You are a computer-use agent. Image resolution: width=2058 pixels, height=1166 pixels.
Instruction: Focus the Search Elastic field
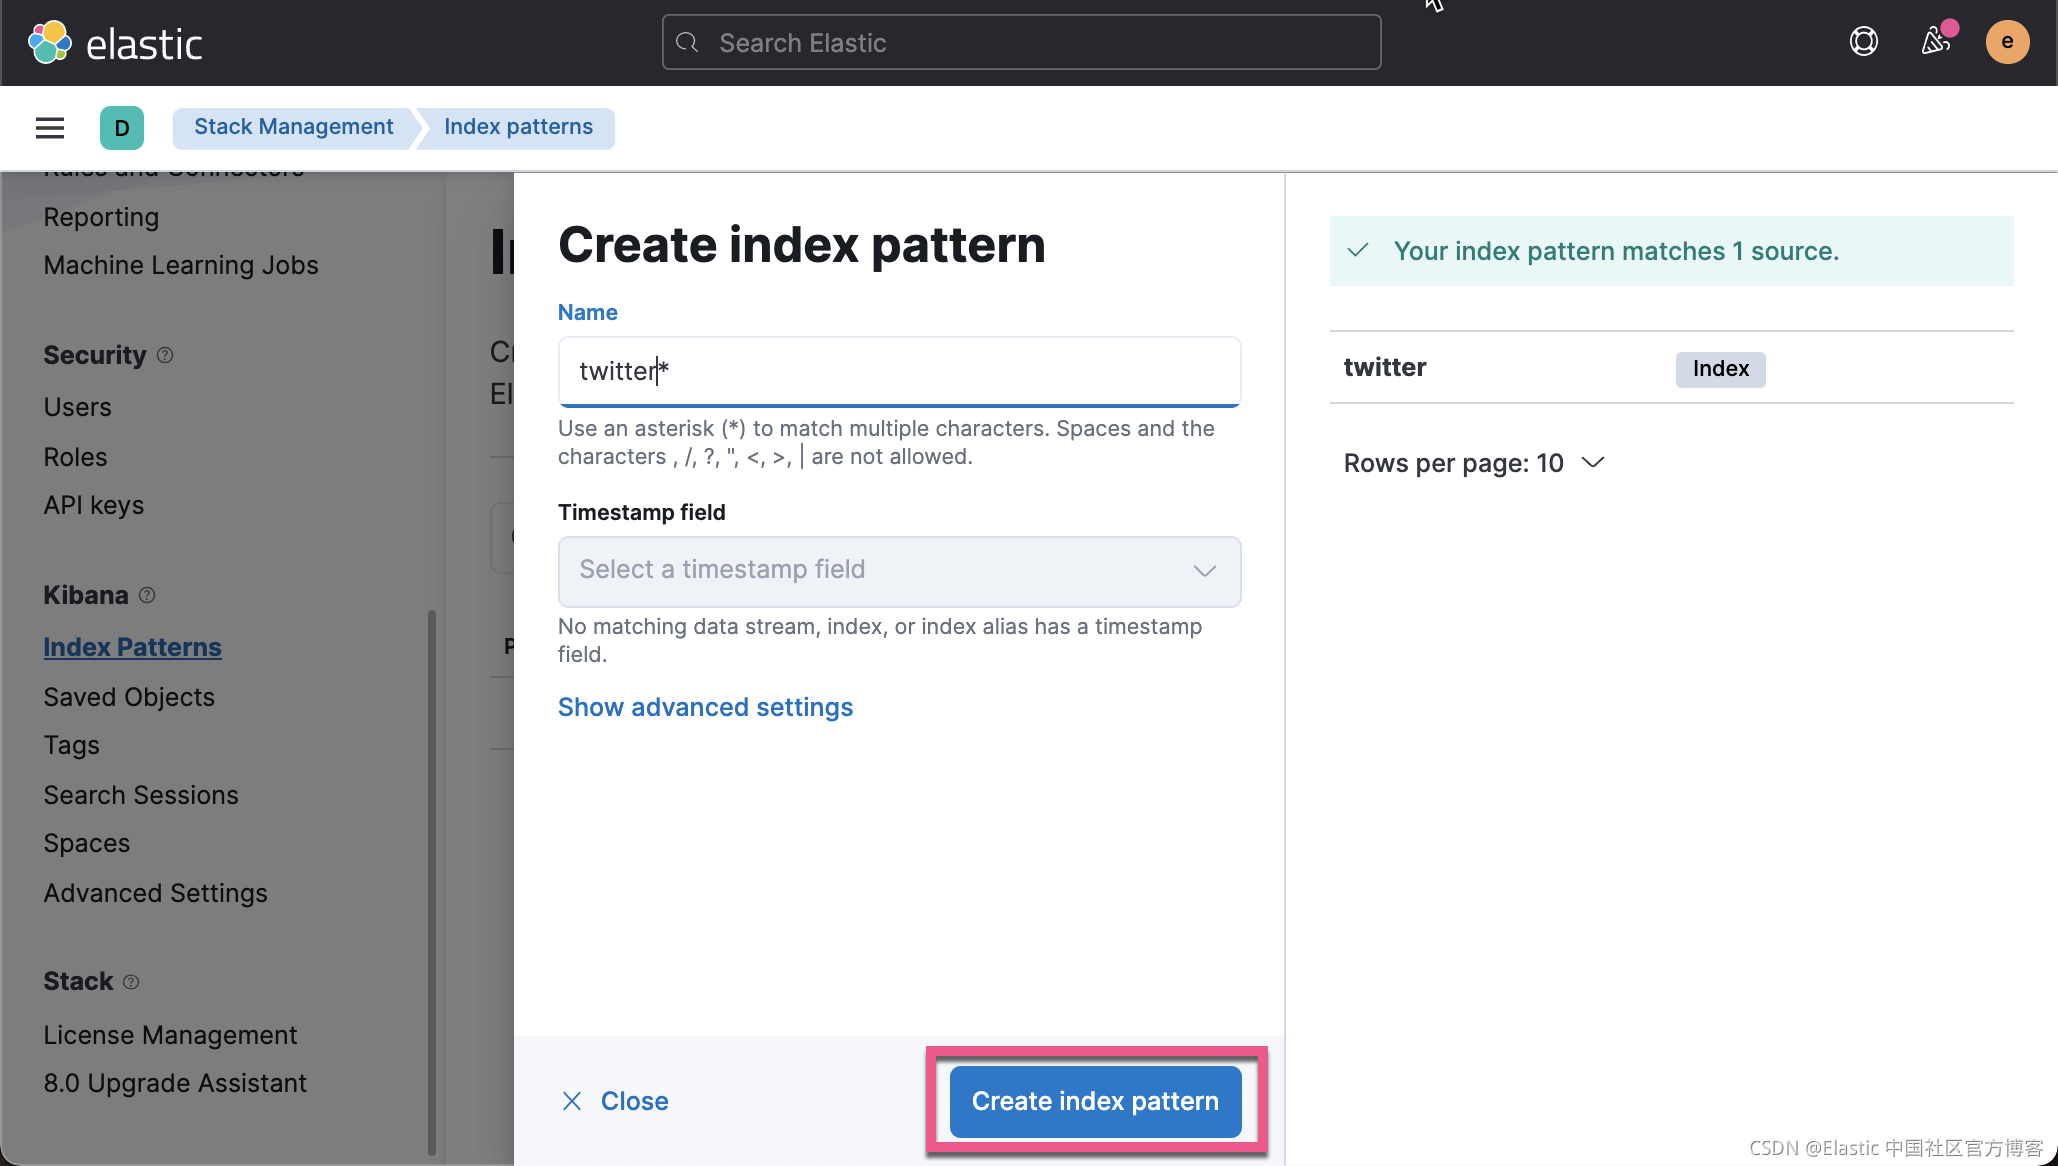click(x=1021, y=42)
